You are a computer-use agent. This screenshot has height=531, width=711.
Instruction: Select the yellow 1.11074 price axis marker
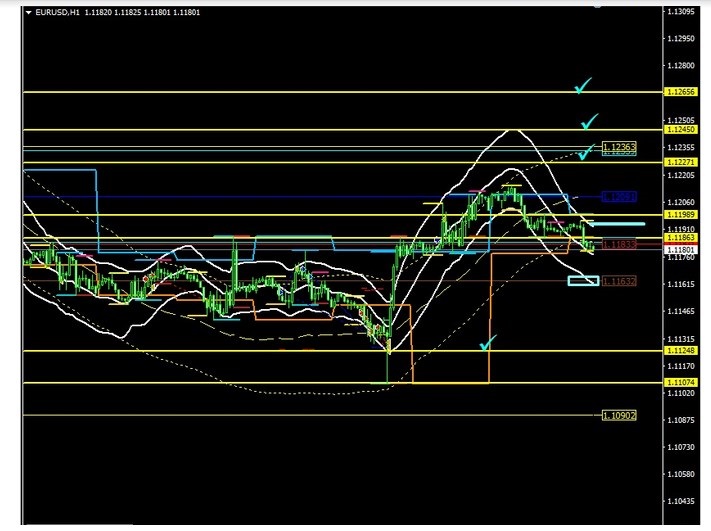click(x=679, y=382)
